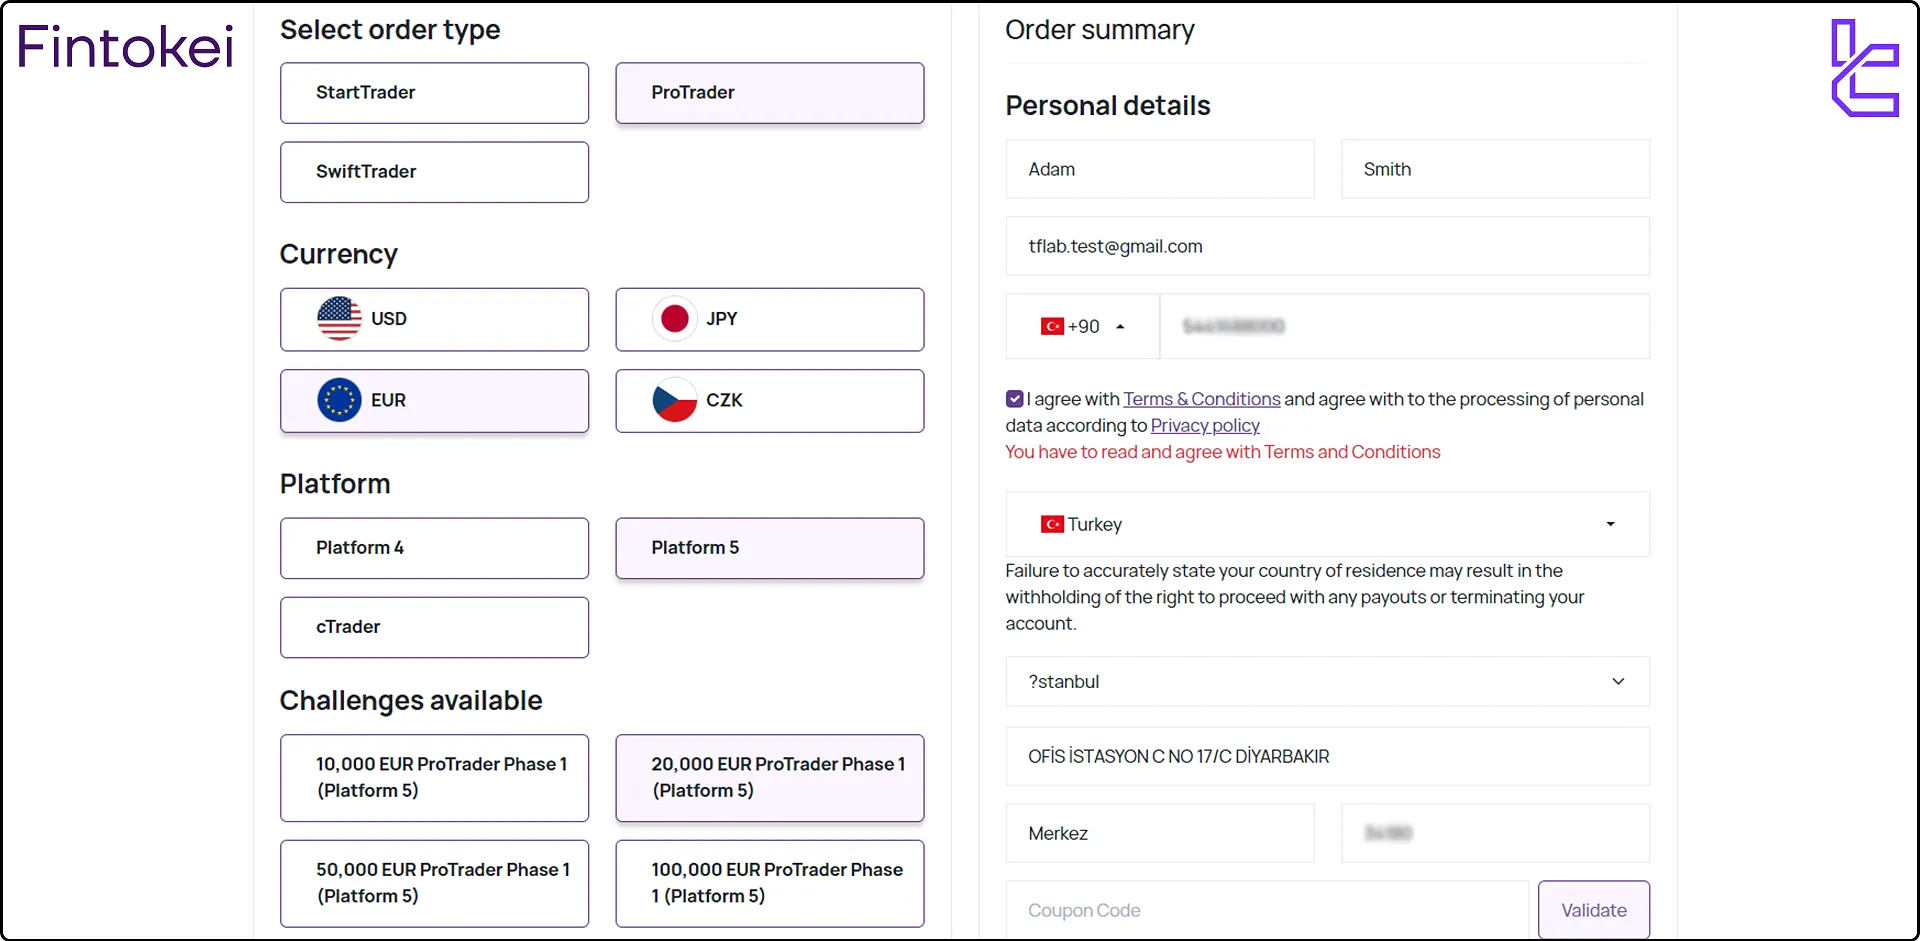Choose EUR currency option
The width and height of the screenshot is (1920, 941).
point(435,401)
